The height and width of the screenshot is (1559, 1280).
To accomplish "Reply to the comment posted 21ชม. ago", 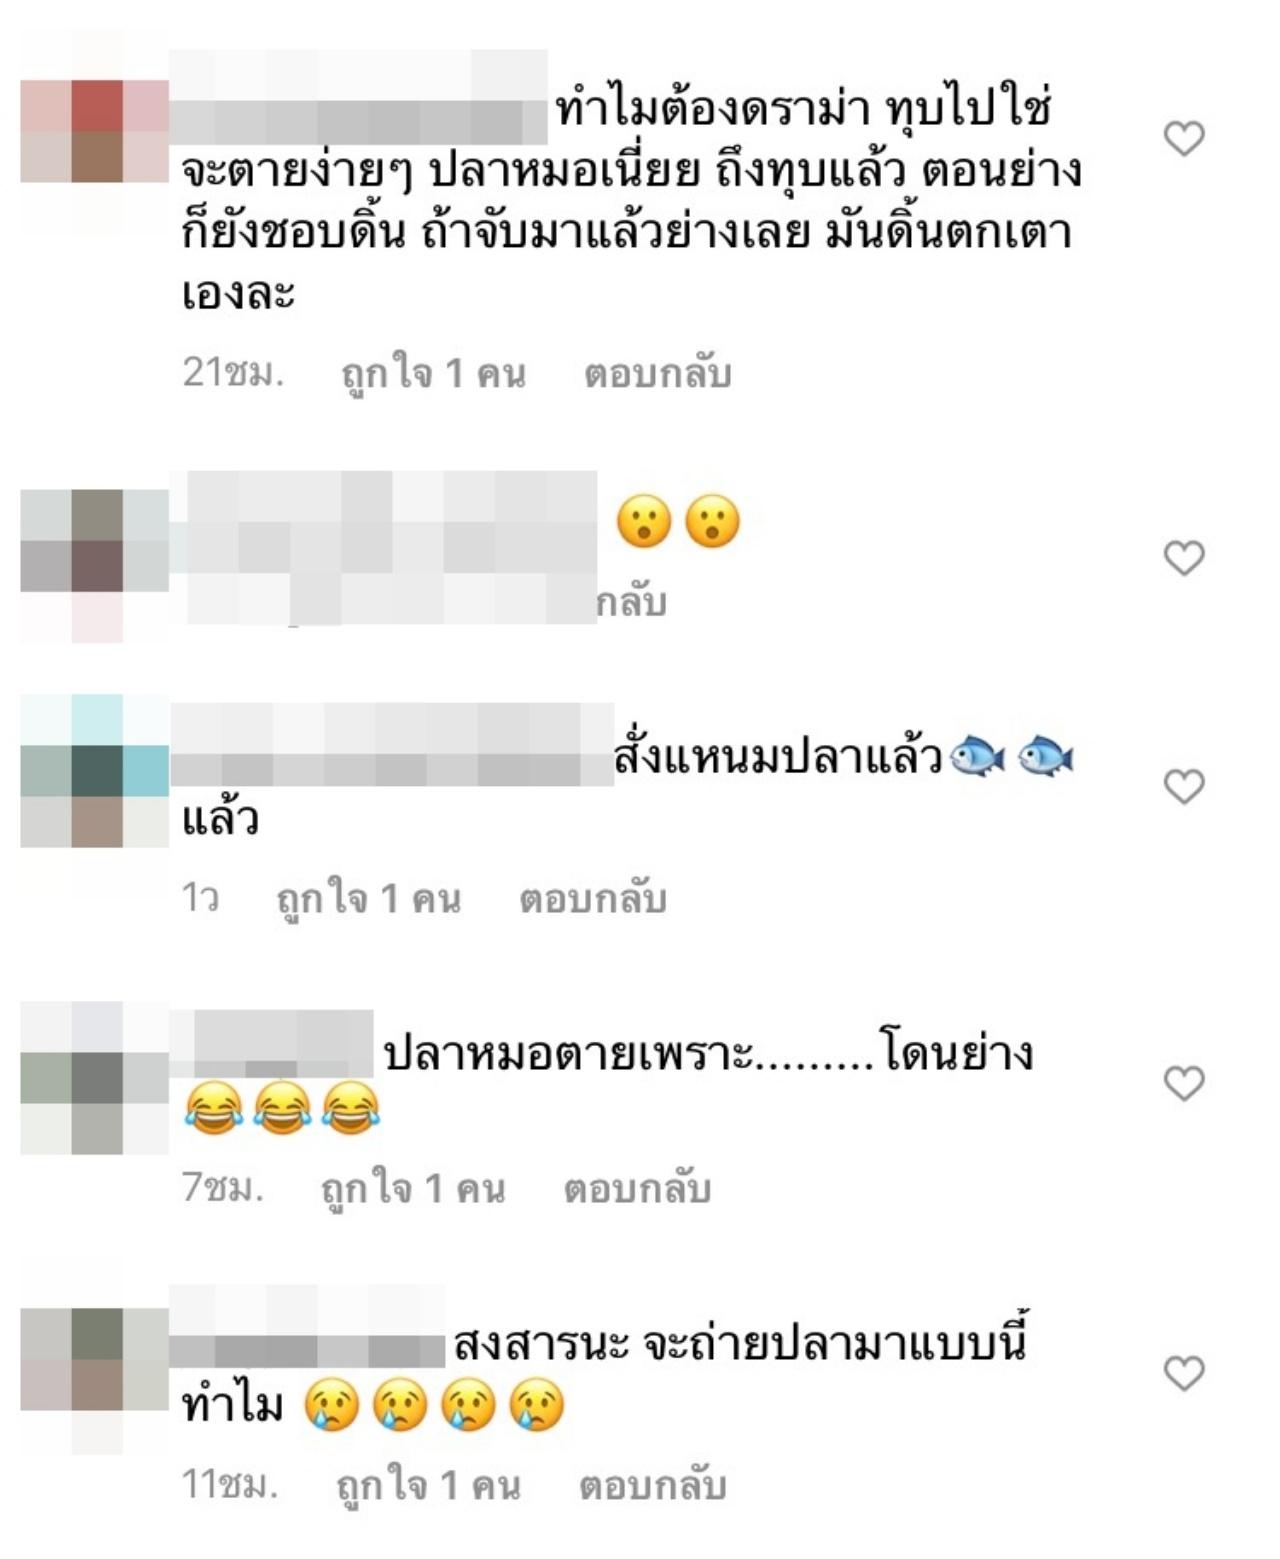I will click(658, 373).
